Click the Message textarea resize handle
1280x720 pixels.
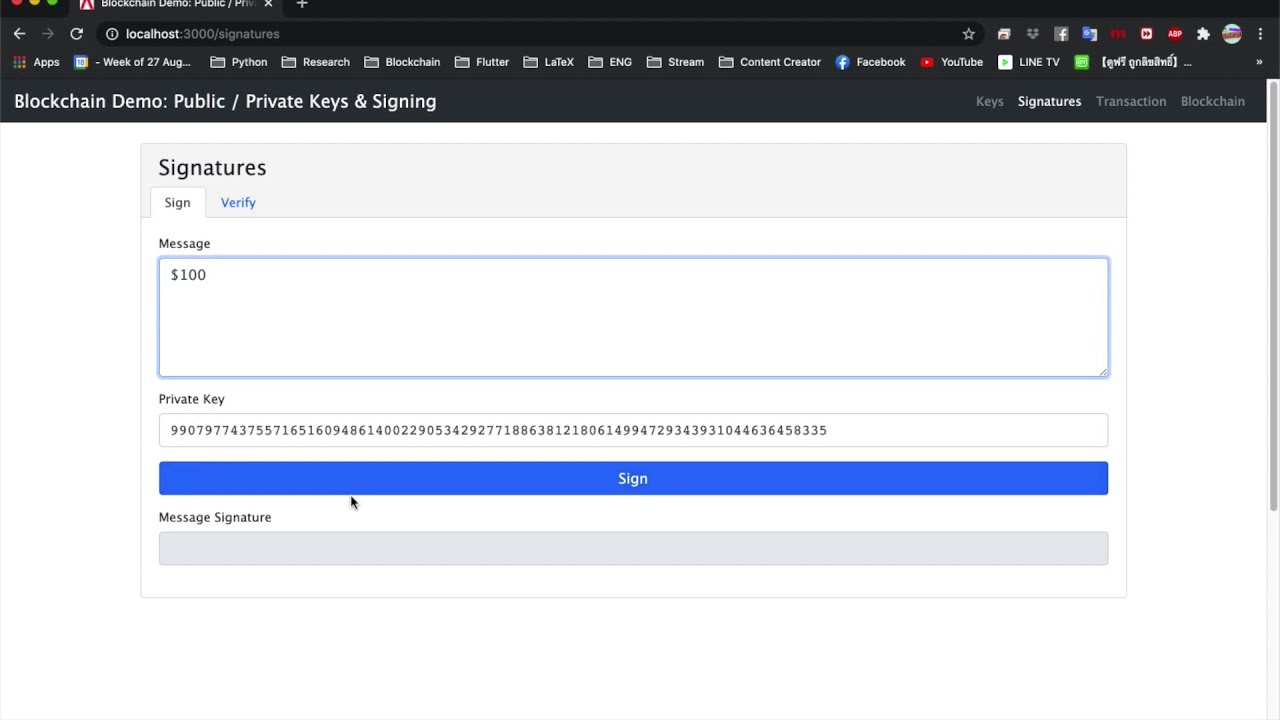[1103, 372]
